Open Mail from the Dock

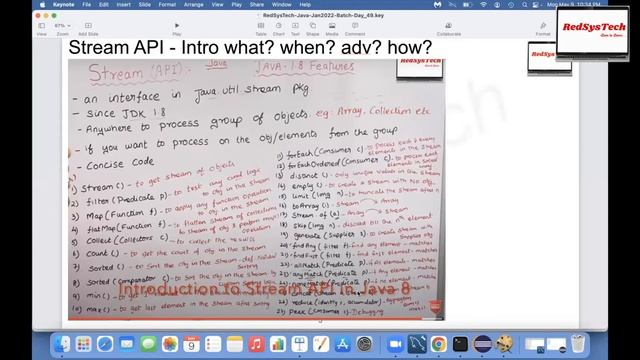(127, 344)
